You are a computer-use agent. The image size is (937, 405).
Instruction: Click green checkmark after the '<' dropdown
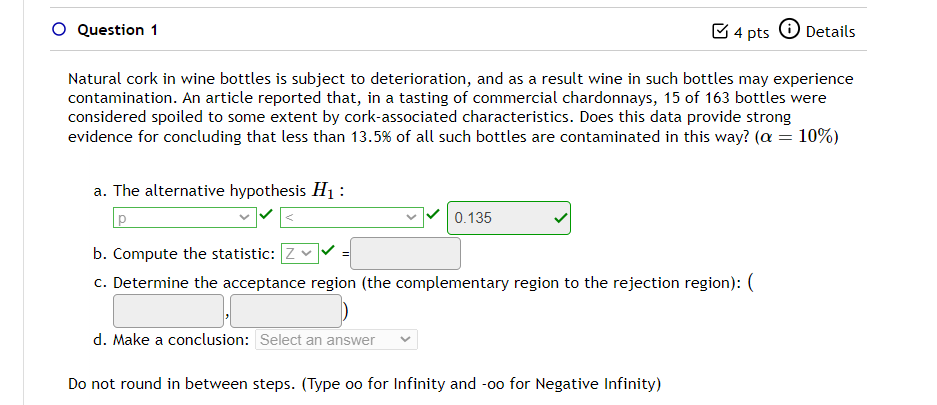tap(432, 215)
